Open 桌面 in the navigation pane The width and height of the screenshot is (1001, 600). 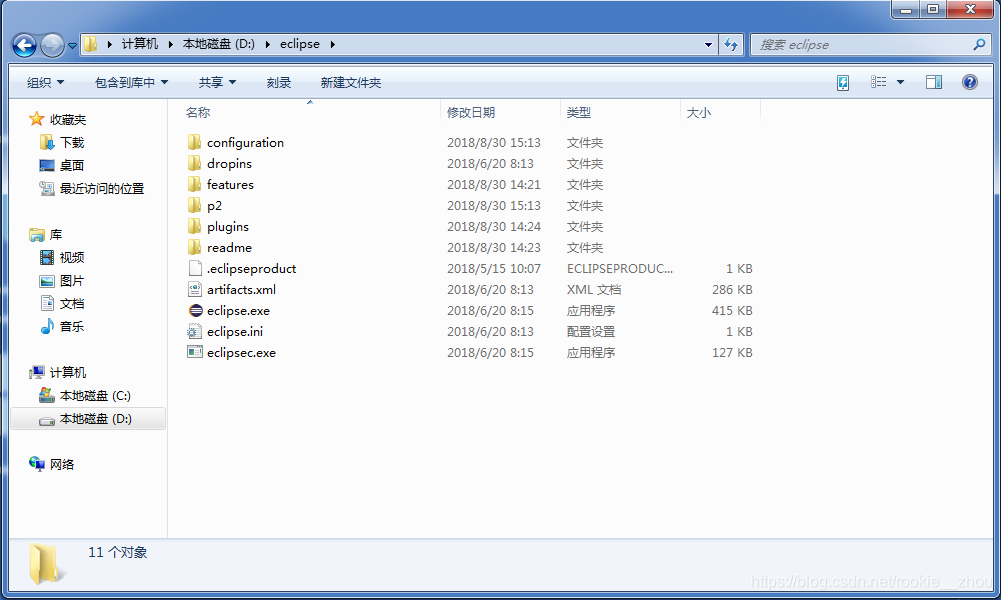[72, 165]
